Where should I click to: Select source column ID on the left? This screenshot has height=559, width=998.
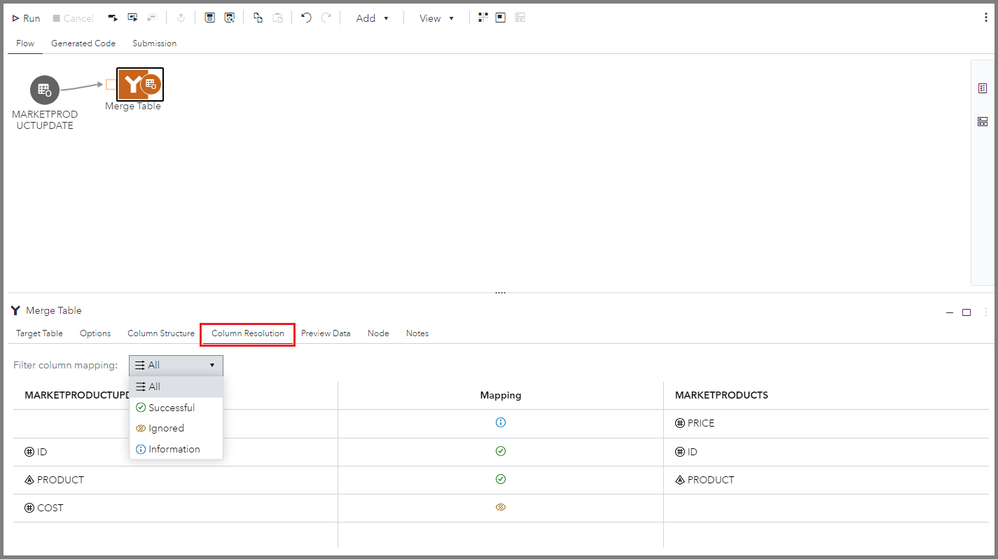tap(36, 451)
